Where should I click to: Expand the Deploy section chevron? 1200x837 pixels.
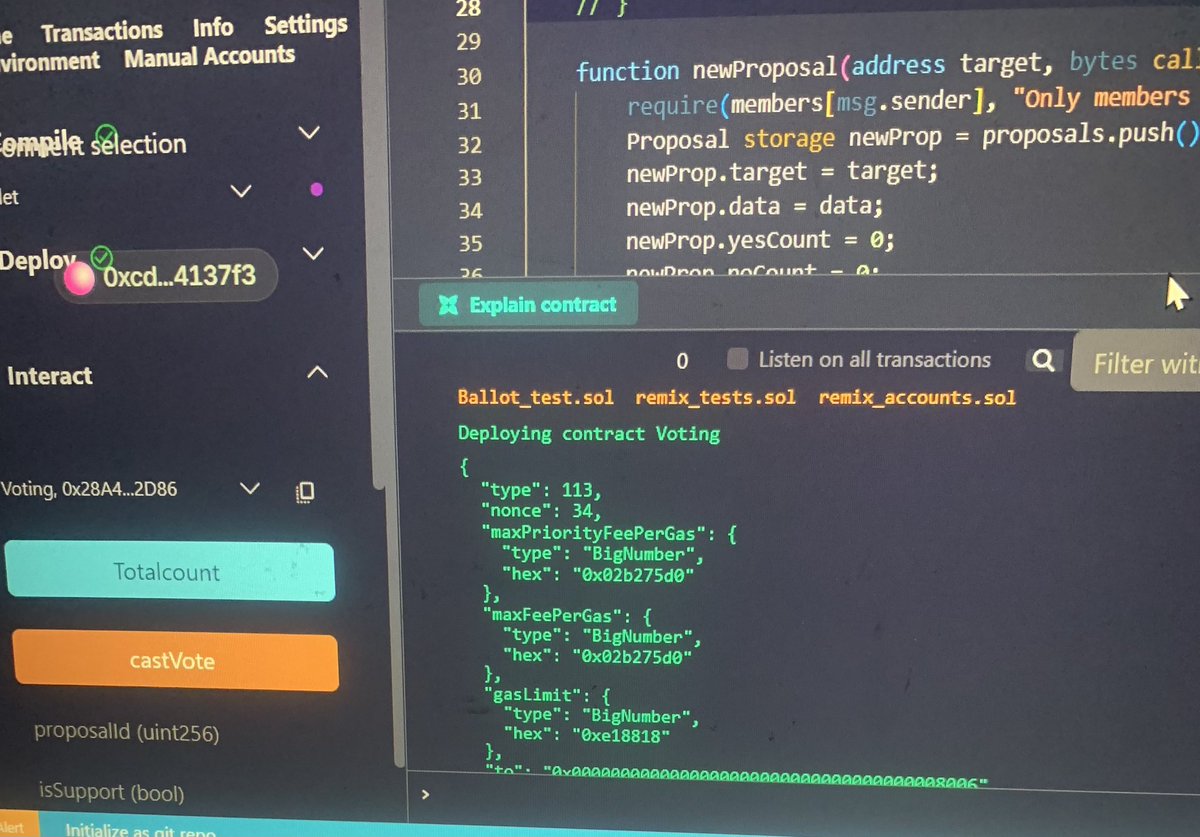pyautogui.click(x=313, y=253)
